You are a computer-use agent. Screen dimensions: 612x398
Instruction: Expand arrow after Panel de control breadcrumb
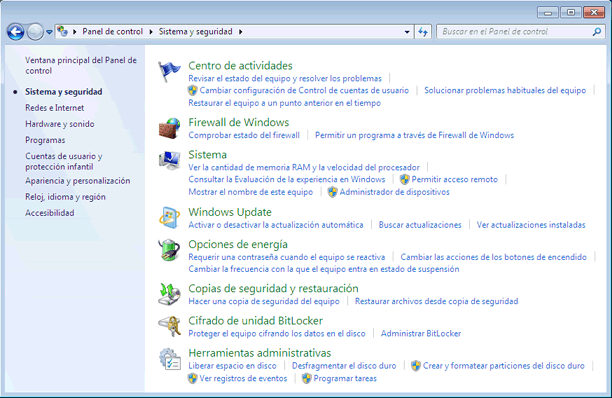click(x=151, y=32)
